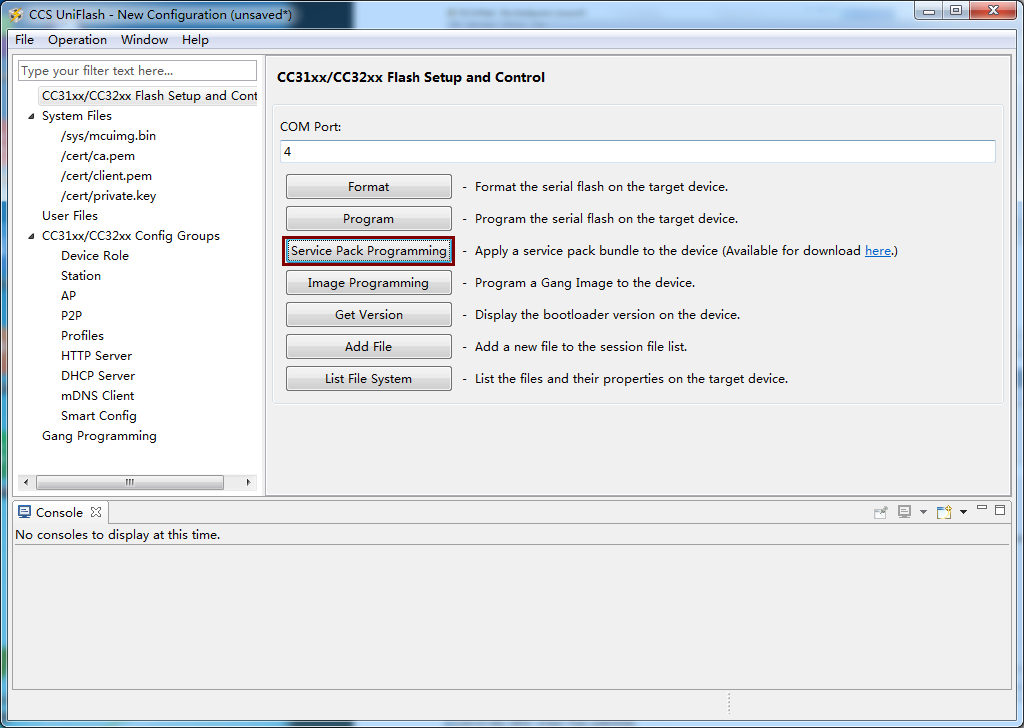Open the Help menu
The height and width of the screenshot is (728, 1024).
click(x=195, y=40)
